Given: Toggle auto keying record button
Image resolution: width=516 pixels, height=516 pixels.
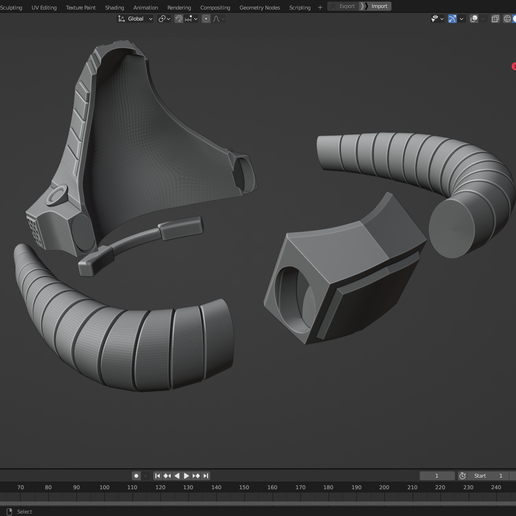Looking at the screenshot, I should coord(136,476).
